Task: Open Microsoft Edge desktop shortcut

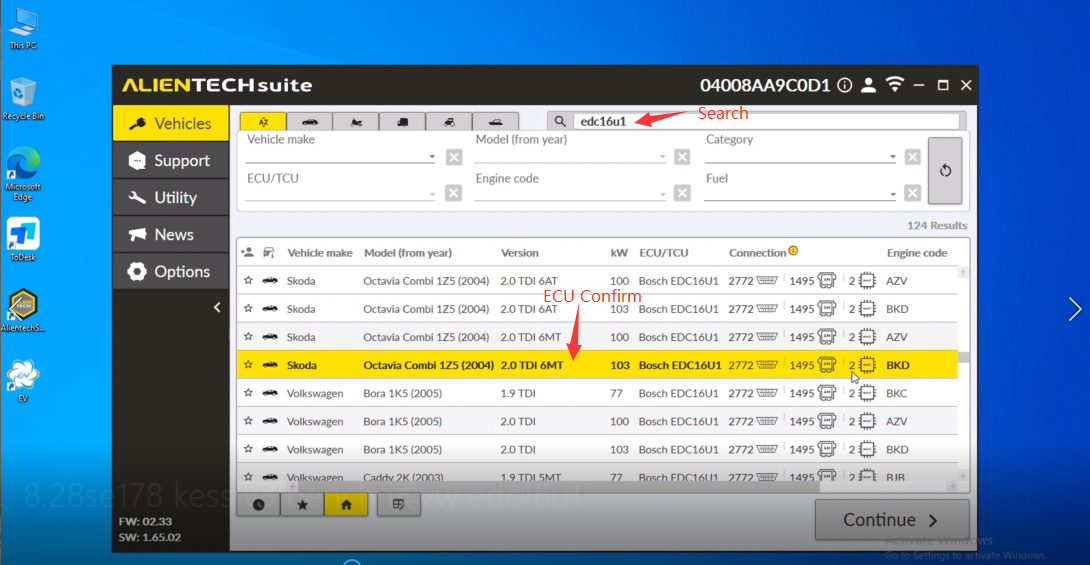Action: tap(23, 174)
